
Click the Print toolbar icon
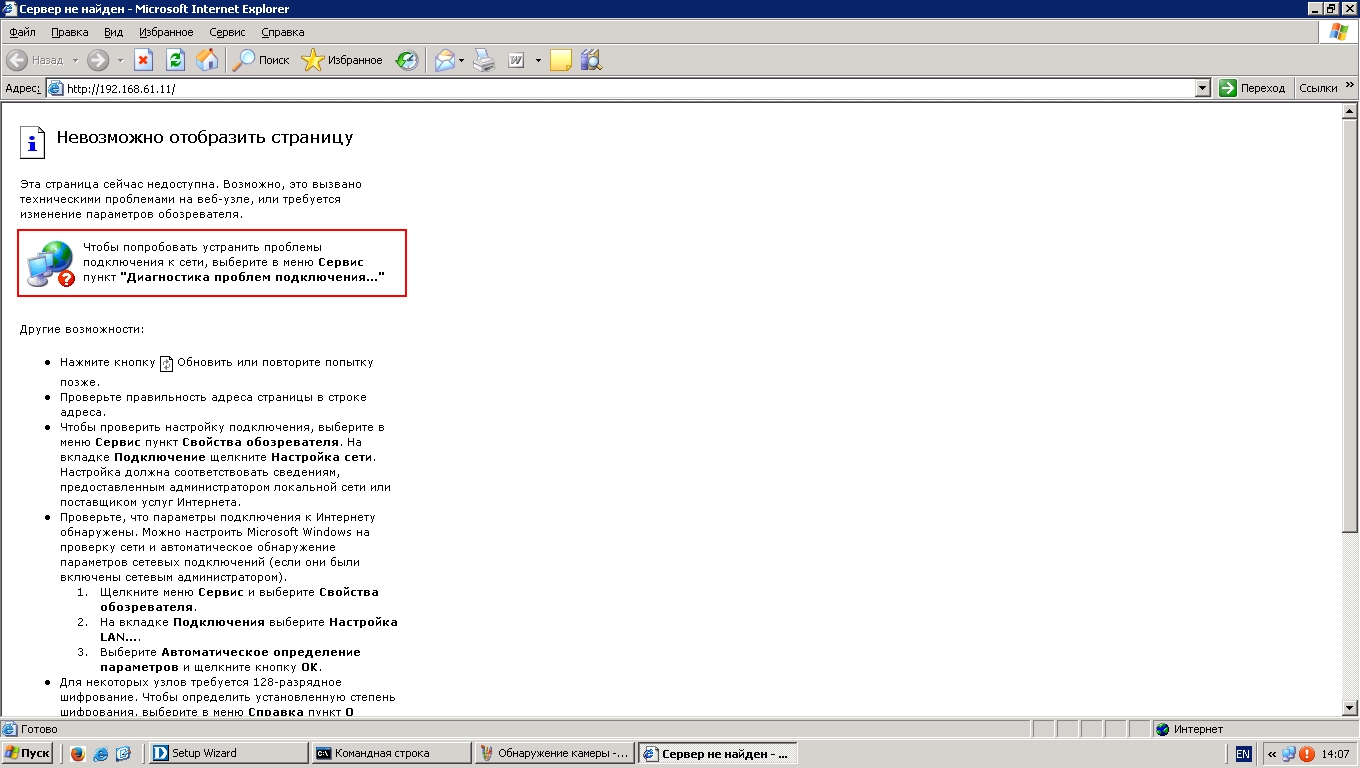click(x=484, y=60)
